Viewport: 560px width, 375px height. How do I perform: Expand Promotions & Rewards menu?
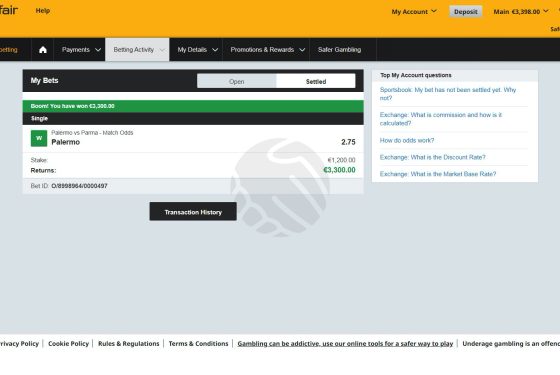pos(266,50)
